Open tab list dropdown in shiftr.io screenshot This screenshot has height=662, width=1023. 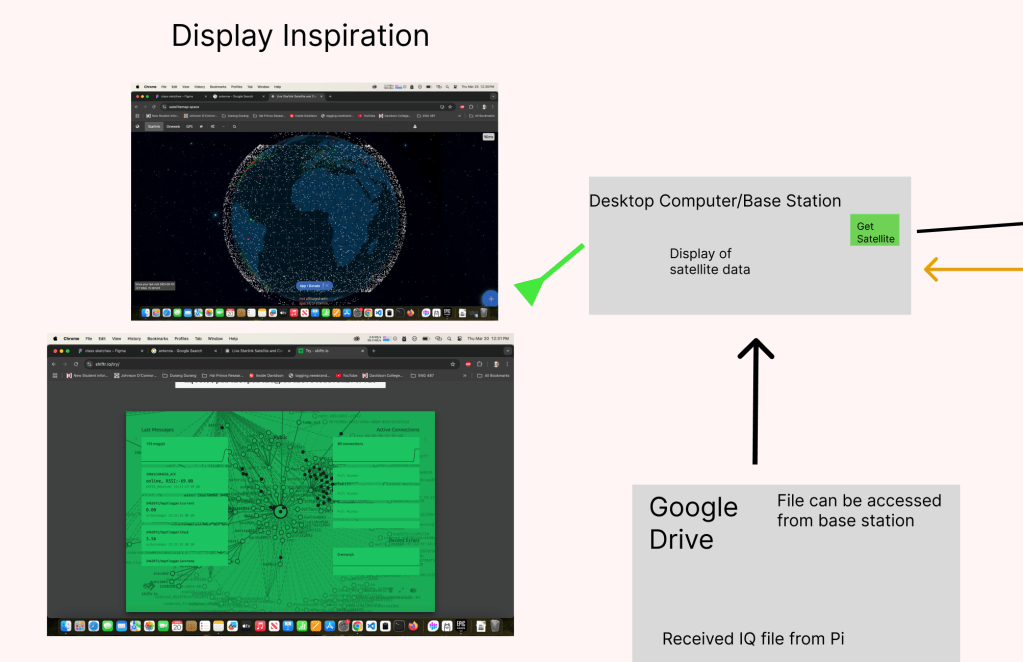pyautogui.click(x=505, y=351)
